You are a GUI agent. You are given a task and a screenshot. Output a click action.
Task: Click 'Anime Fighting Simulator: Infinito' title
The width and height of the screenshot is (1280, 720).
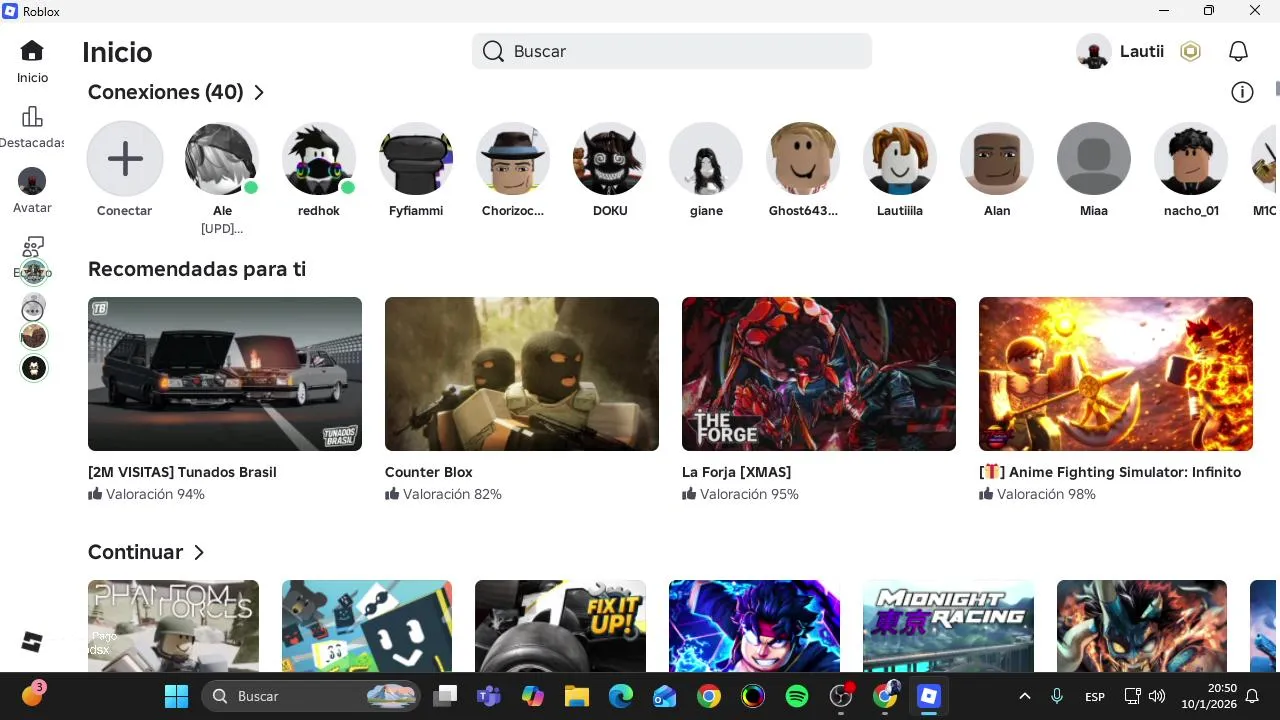point(1110,472)
